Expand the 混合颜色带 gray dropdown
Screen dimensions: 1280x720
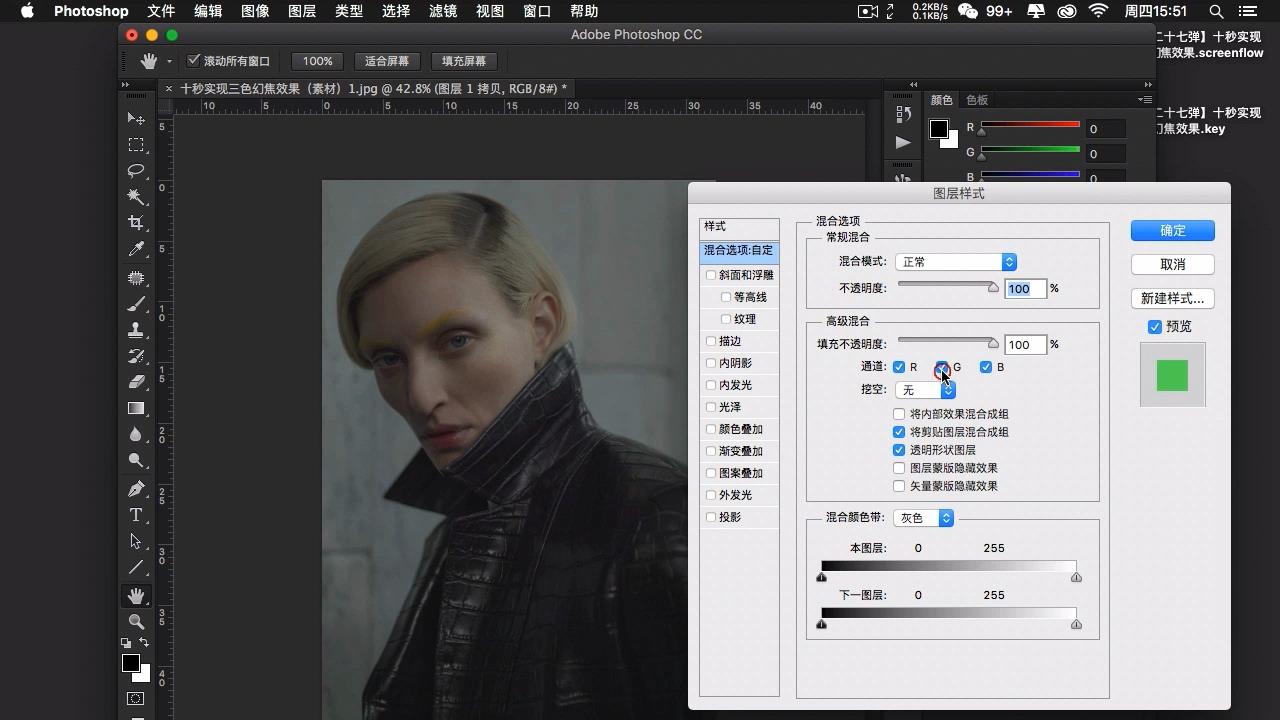(923, 518)
